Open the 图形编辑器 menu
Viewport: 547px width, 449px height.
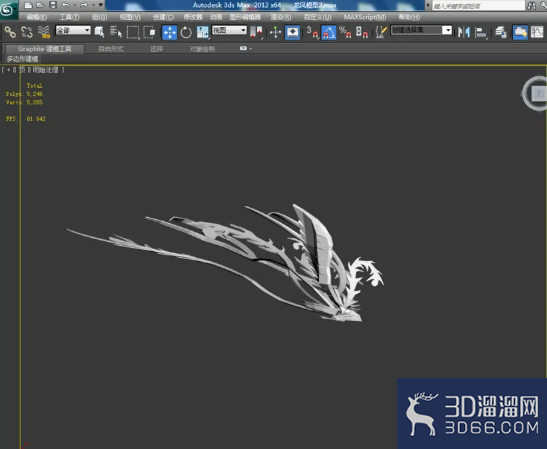tap(245, 17)
